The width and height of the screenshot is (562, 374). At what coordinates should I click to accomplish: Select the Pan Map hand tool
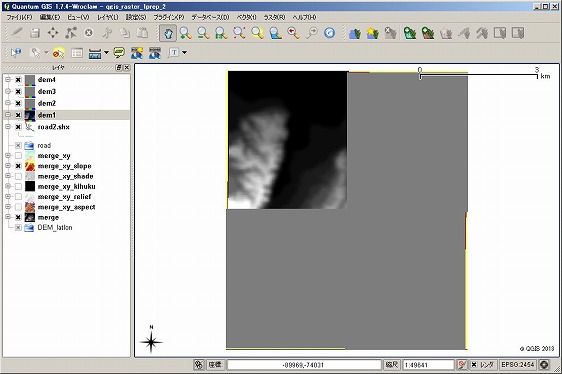[168, 33]
